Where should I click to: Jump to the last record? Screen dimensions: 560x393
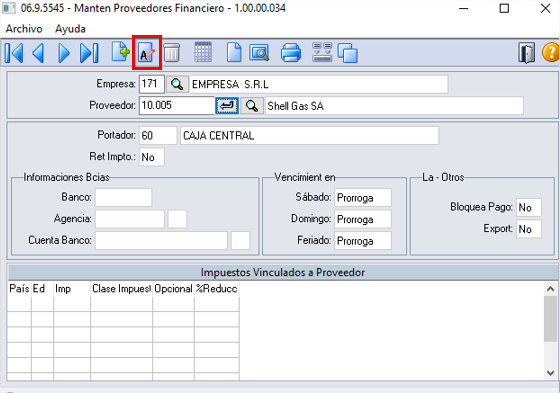(89, 53)
